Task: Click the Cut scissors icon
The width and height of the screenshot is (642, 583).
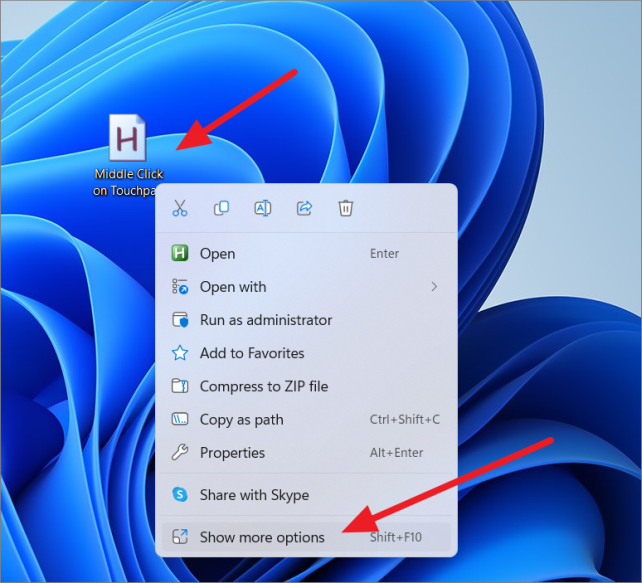Action: (180, 208)
